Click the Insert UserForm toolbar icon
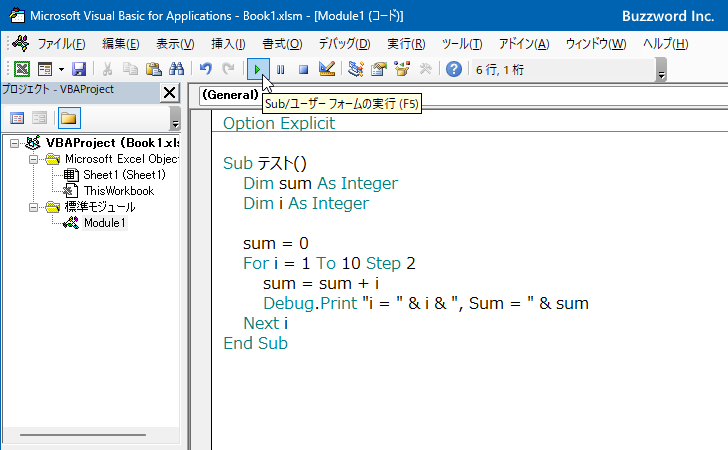 (45, 69)
